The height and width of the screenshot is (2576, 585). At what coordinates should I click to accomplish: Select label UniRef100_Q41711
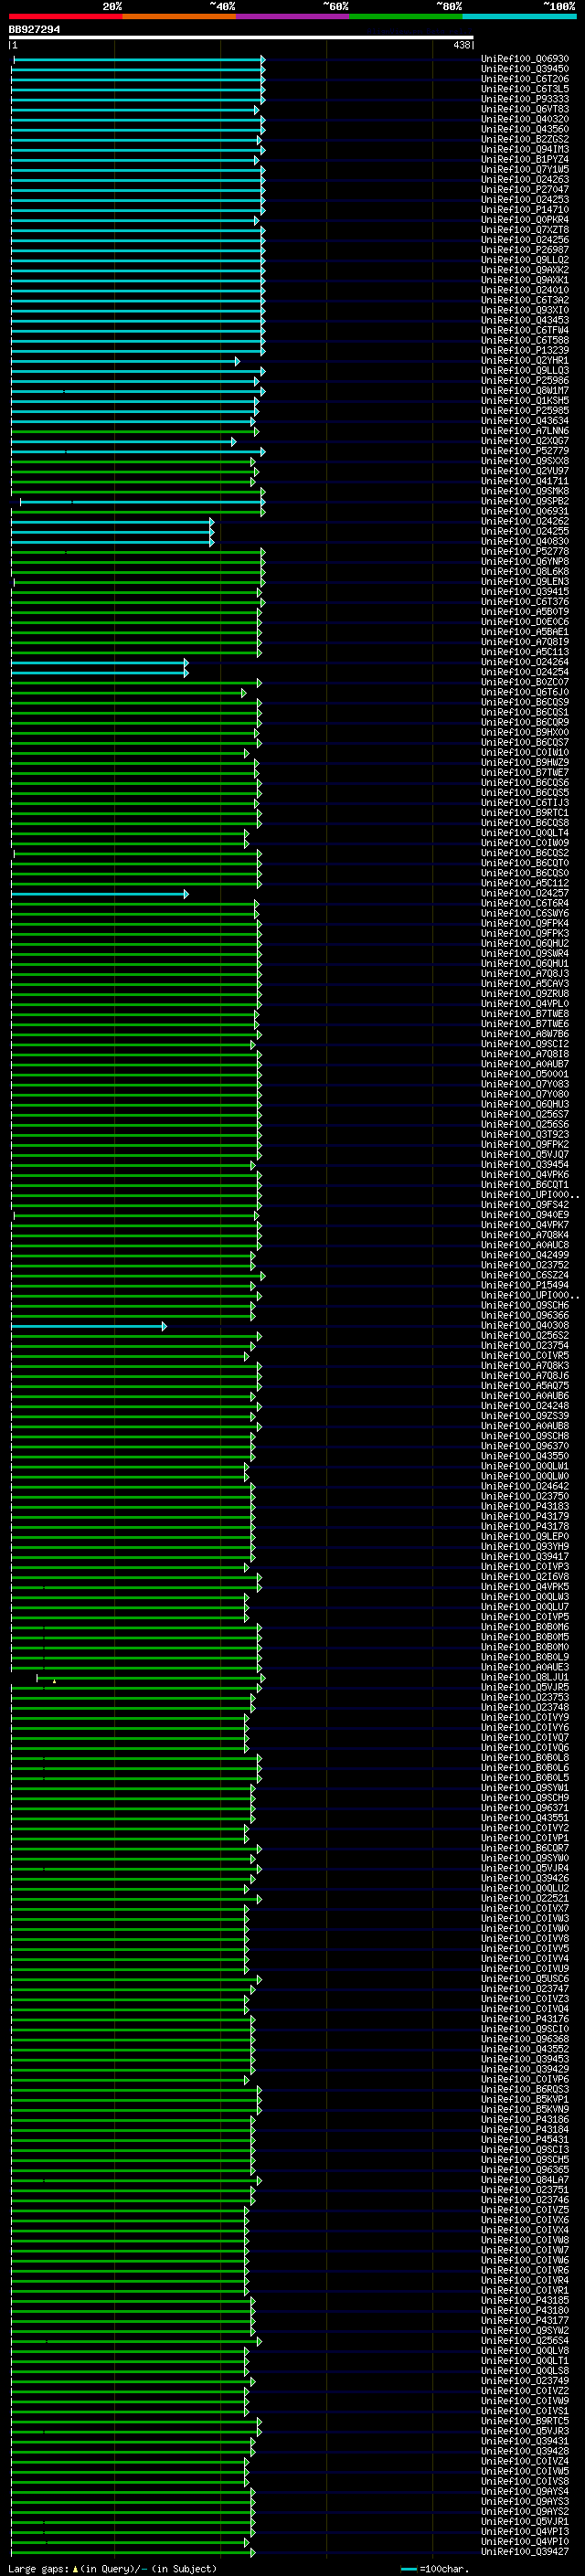point(525,481)
